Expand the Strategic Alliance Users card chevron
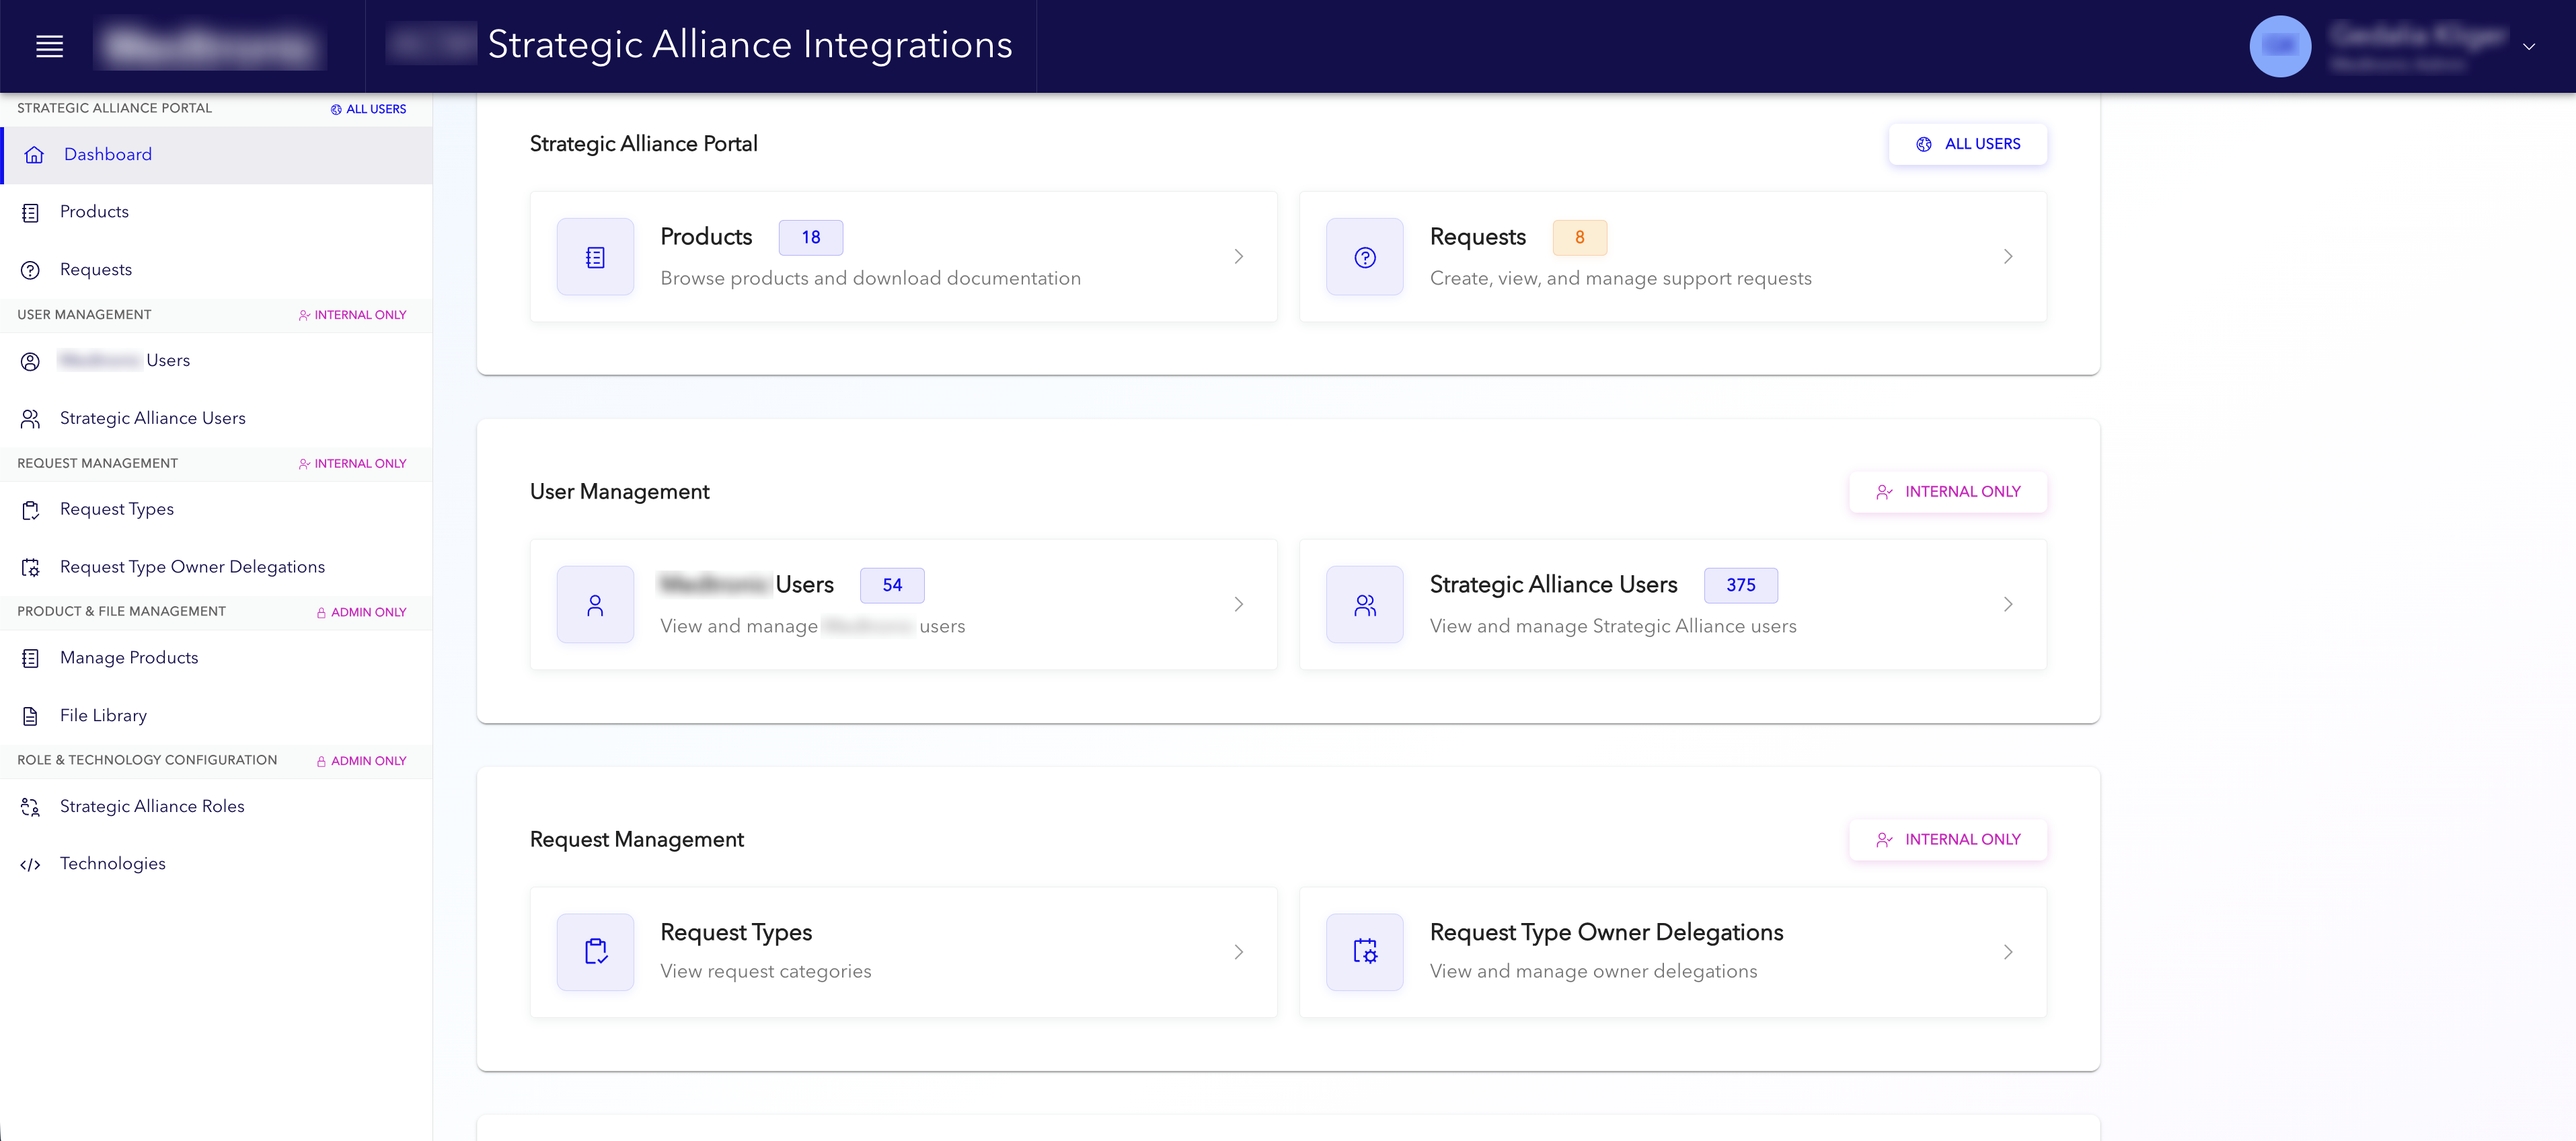The height and width of the screenshot is (1141, 2576). pos(2008,604)
